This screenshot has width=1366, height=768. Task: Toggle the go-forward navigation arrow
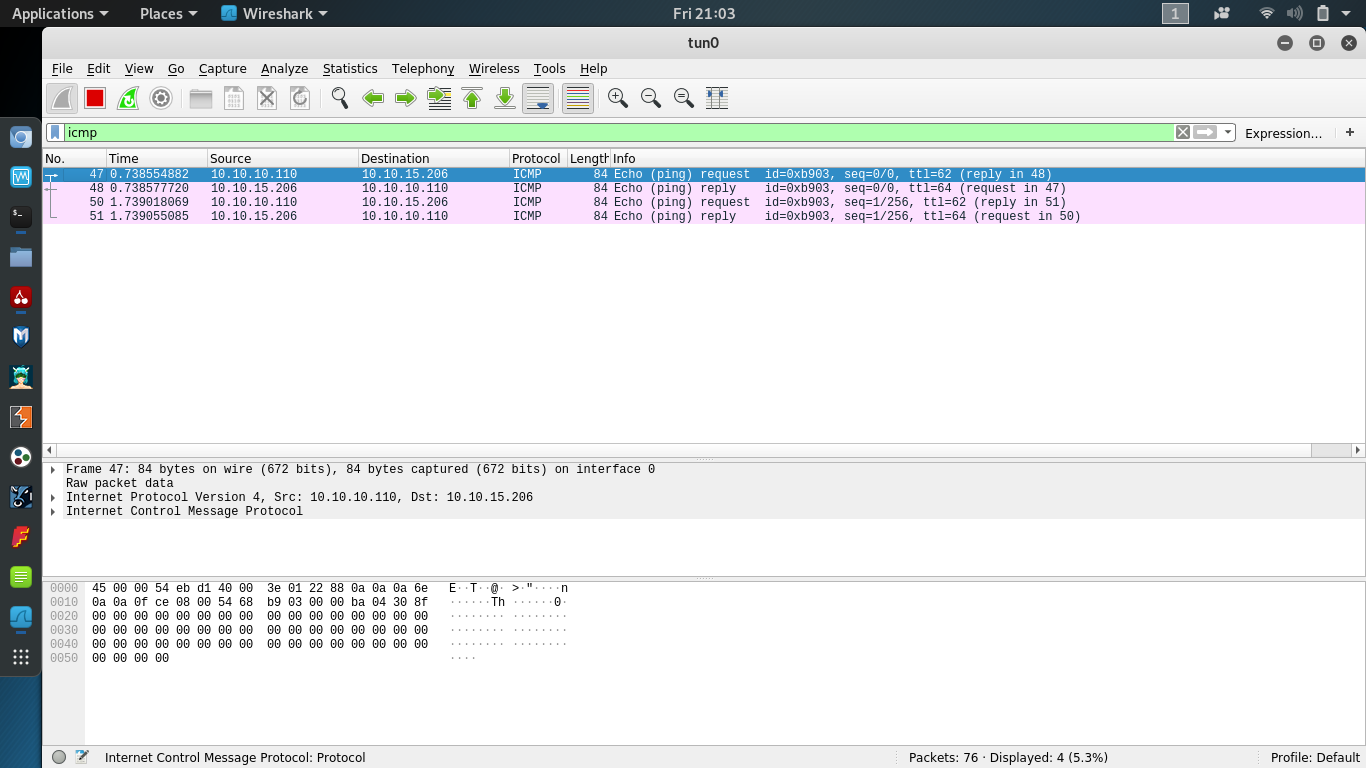[406, 97]
